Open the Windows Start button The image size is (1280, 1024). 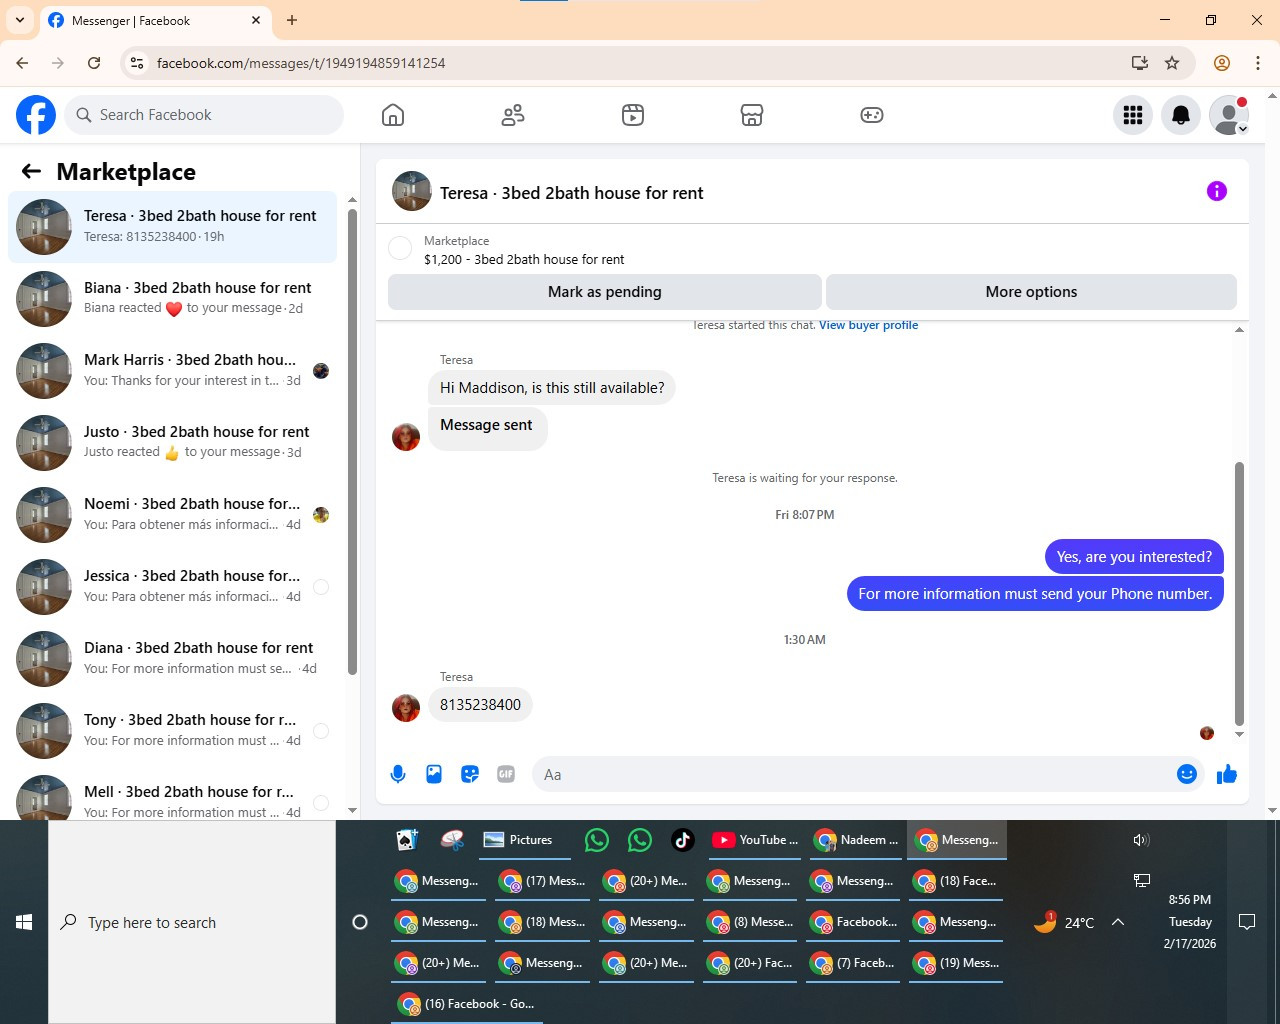click(x=24, y=922)
